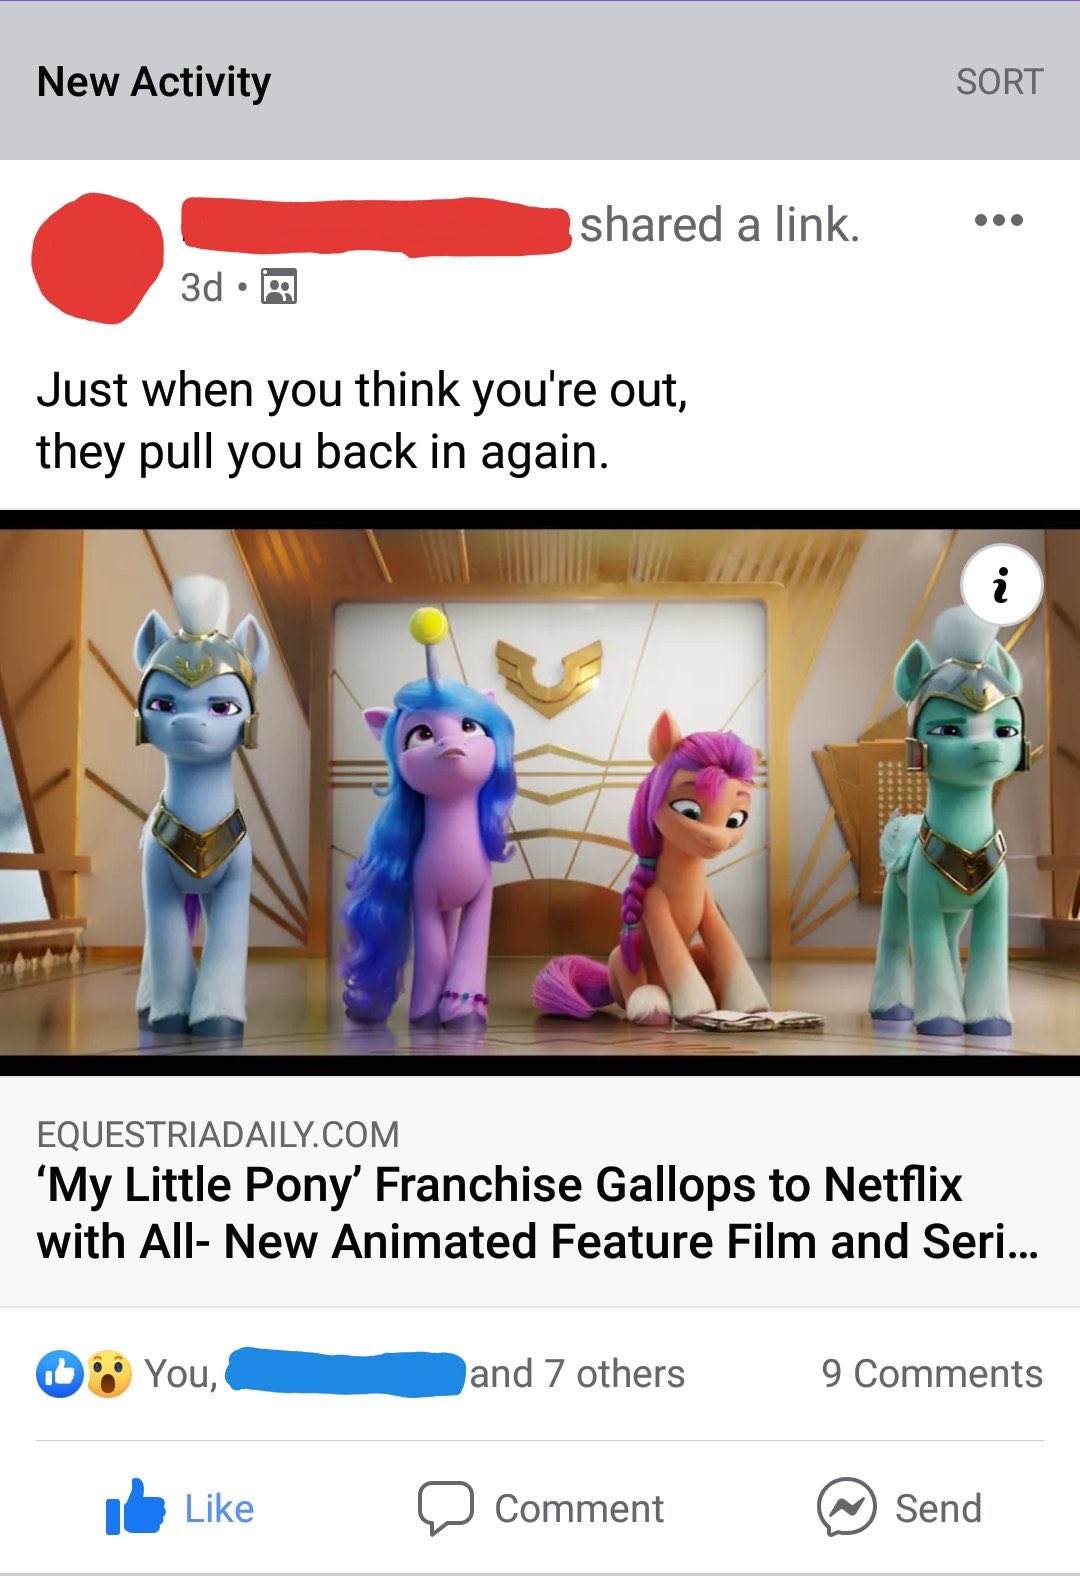1080x1576 pixels.
Task: Open the pony preview image
Action: coord(540,792)
